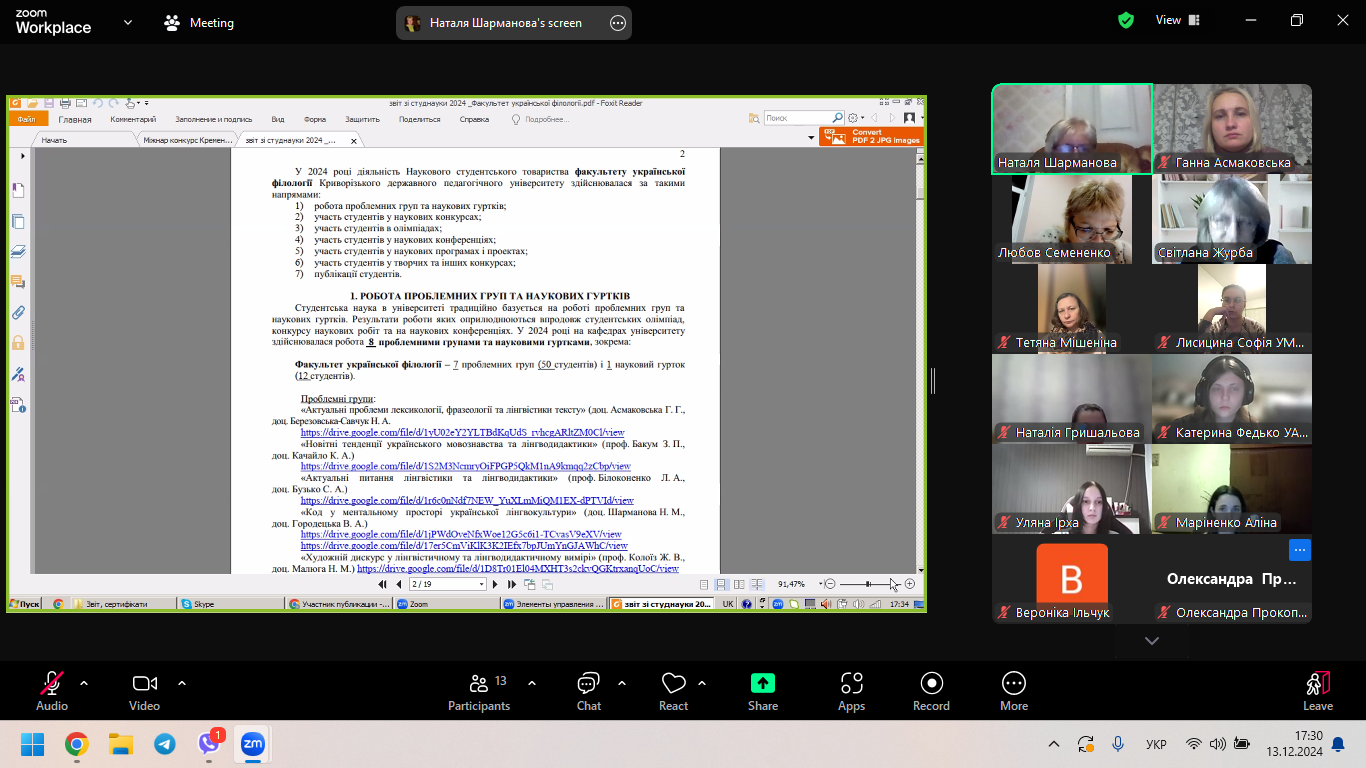Screen dimensions: 1366x768
Task: Go to the last page of the PDF
Action: pos(512,584)
